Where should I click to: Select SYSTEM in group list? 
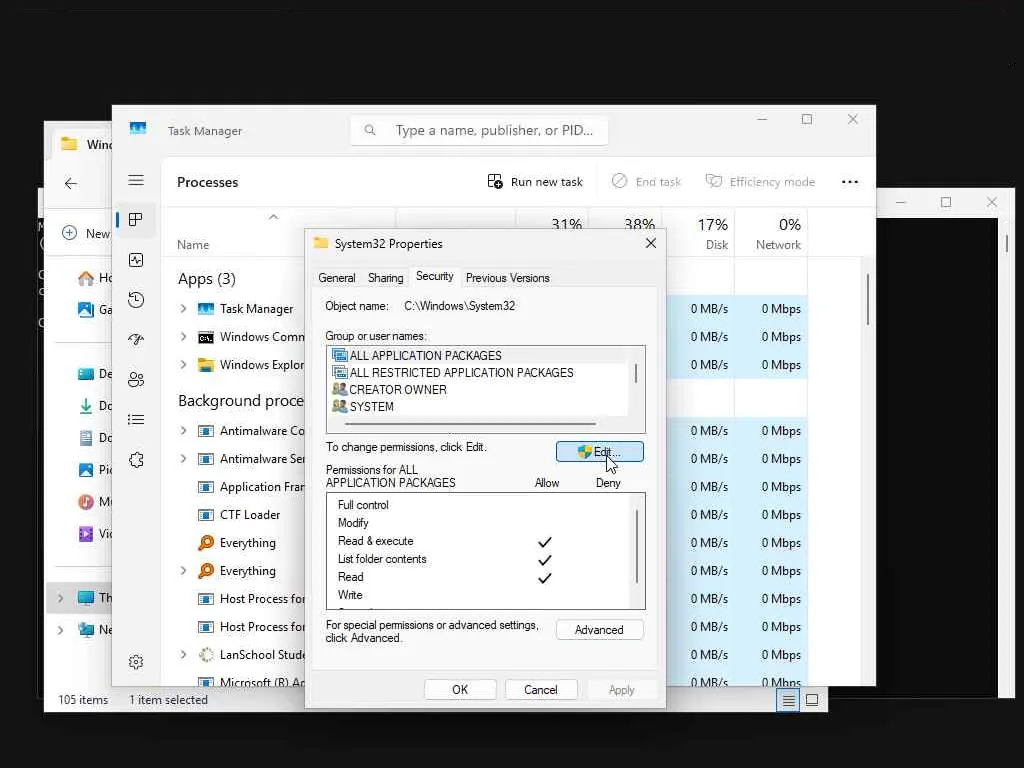(479, 406)
